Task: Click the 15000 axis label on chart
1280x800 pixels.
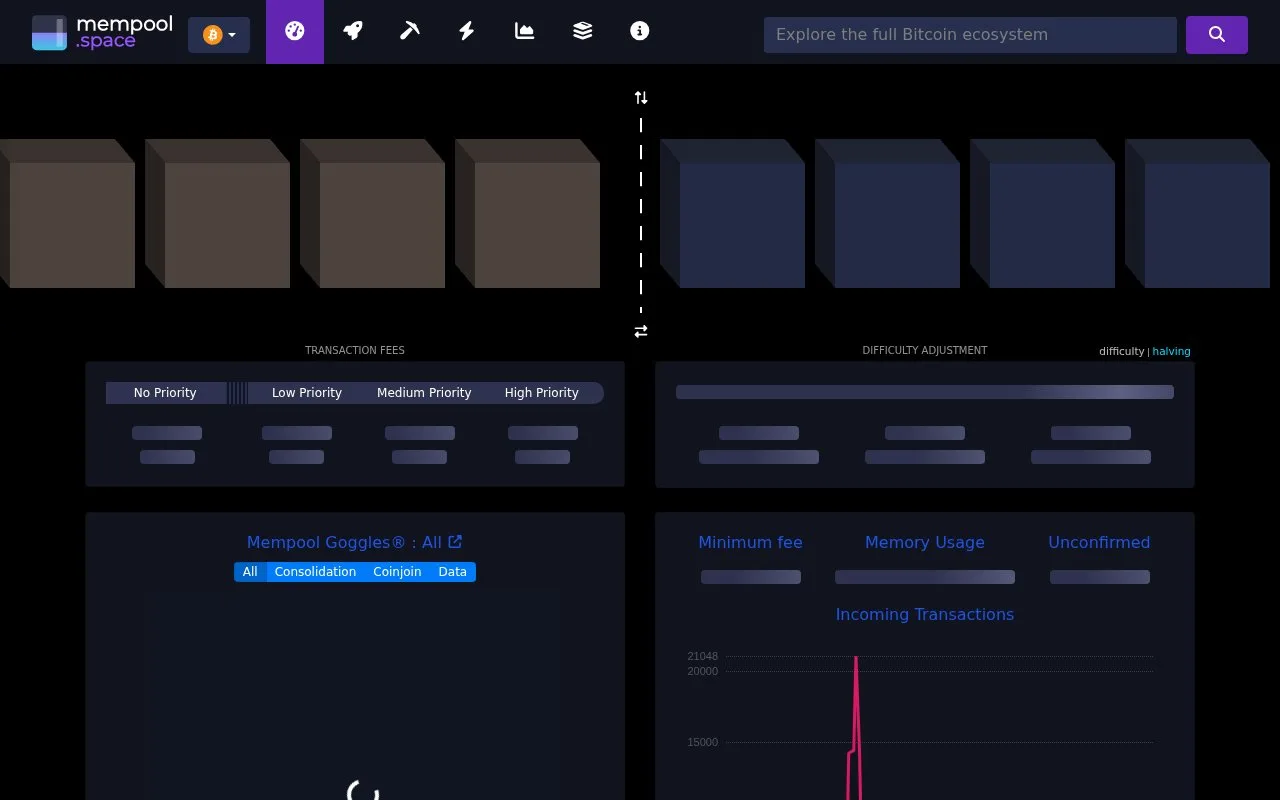Action: pyautogui.click(x=703, y=742)
